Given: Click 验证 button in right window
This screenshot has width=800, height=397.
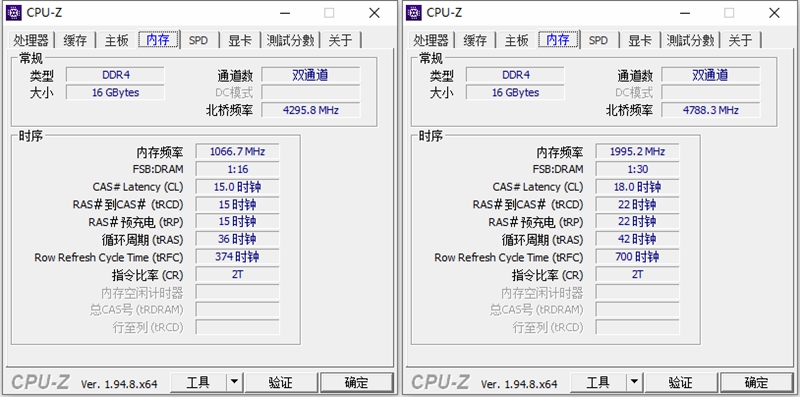Looking at the screenshot, I should [x=680, y=382].
